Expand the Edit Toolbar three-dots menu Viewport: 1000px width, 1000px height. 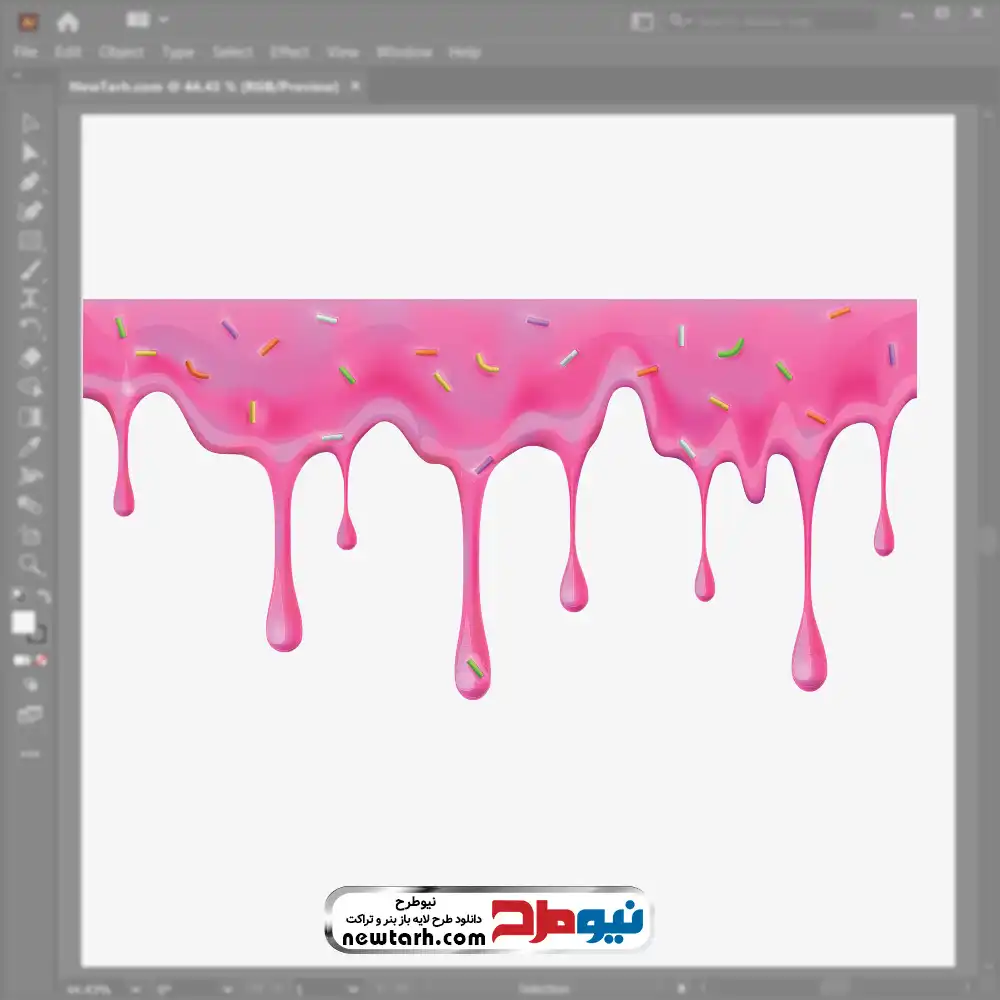pyautogui.click(x=30, y=753)
